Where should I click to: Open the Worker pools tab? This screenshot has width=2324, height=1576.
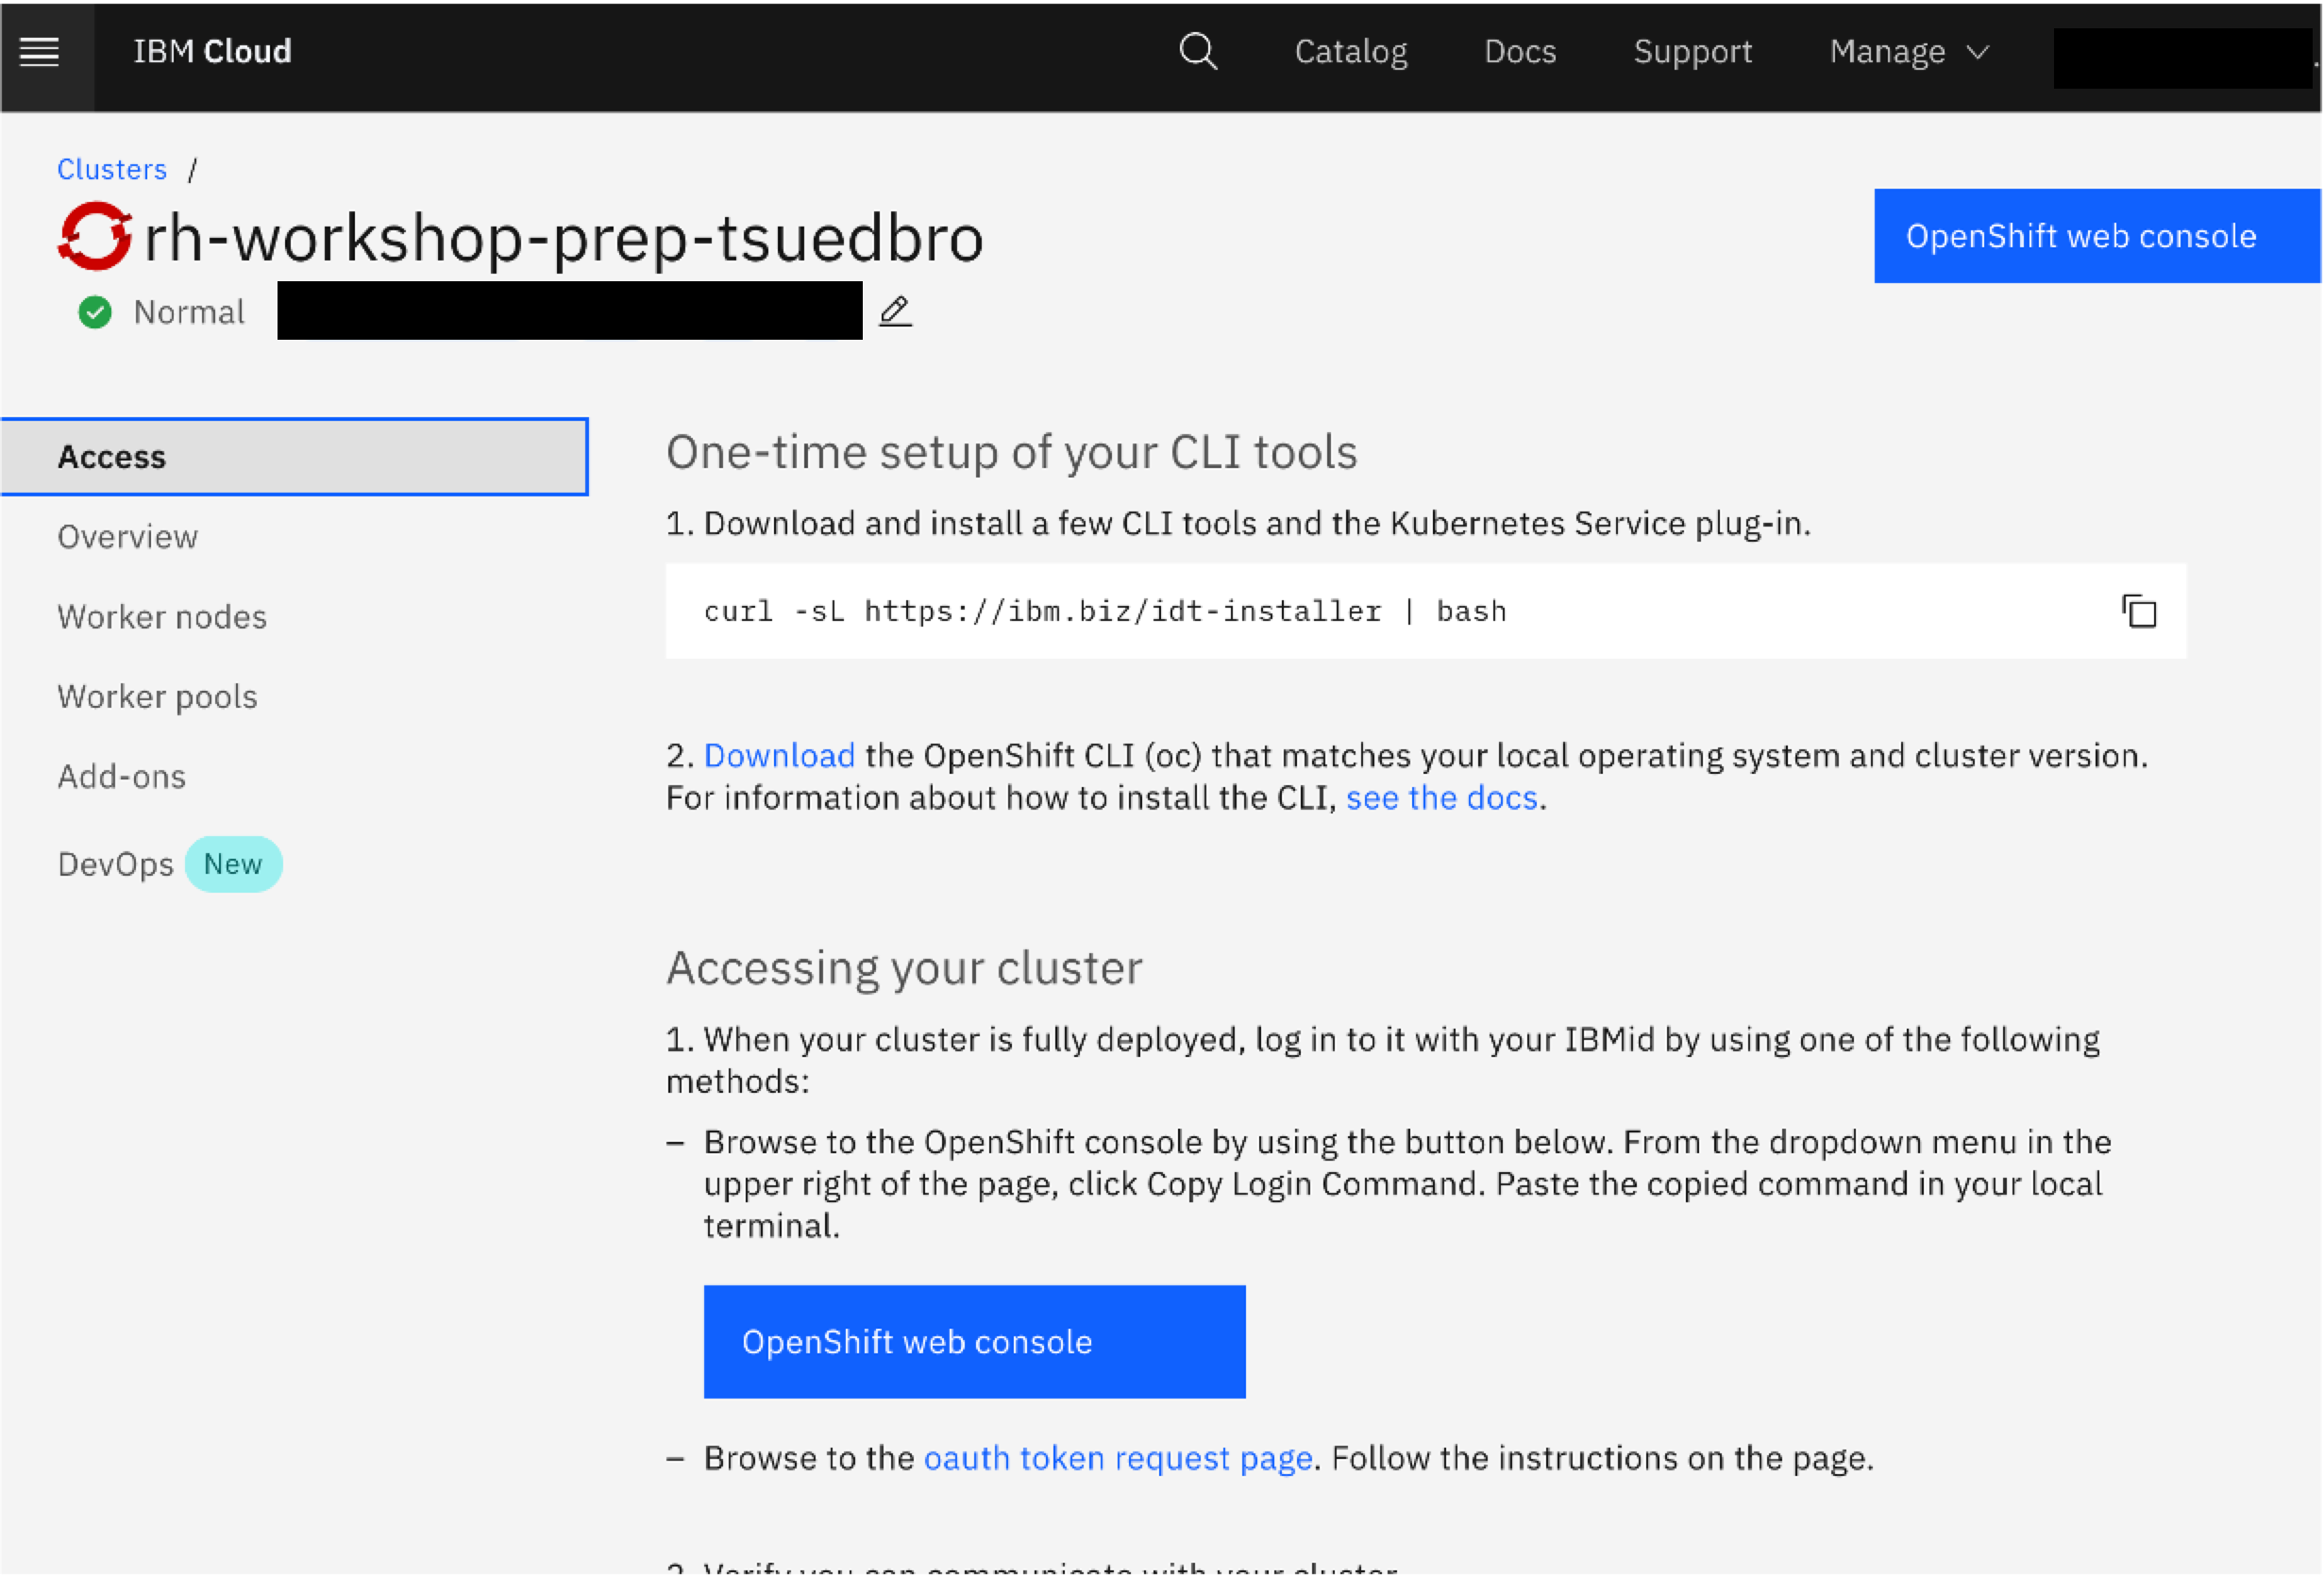(x=157, y=697)
